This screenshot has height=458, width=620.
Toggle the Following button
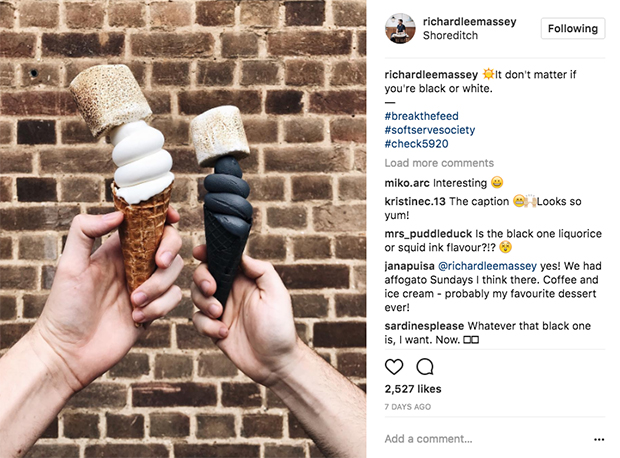click(573, 28)
